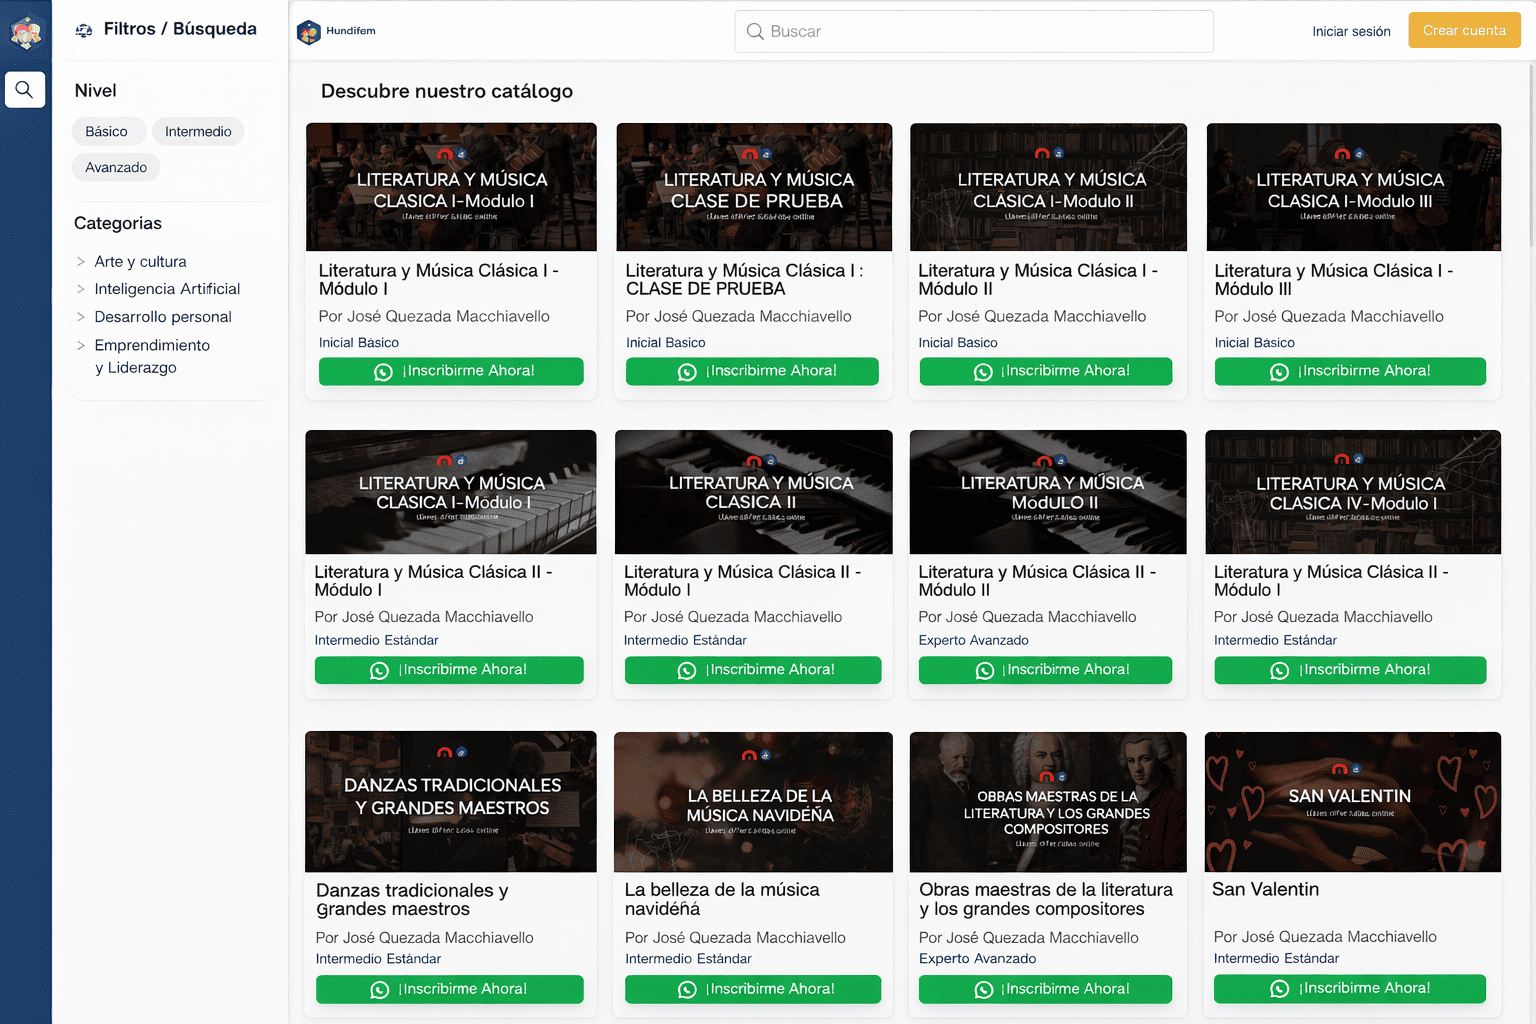Toggle the Intermedio level filter
This screenshot has height=1024, width=1536.
(198, 132)
